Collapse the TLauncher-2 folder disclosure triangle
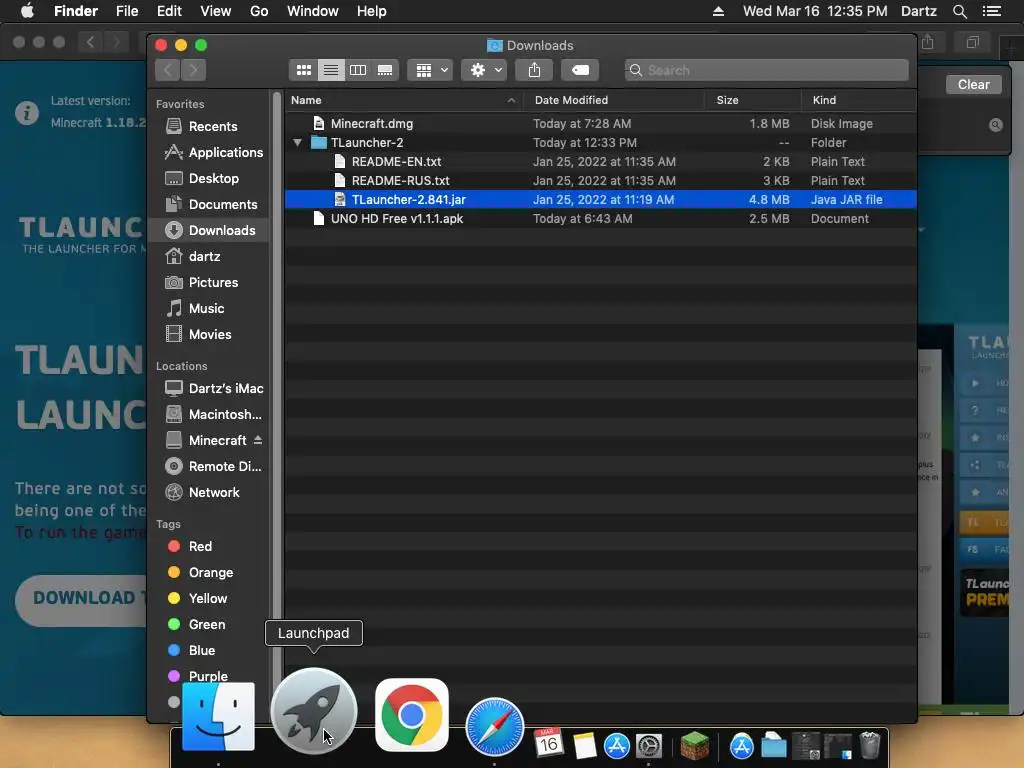This screenshot has width=1024, height=768. [x=298, y=142]
